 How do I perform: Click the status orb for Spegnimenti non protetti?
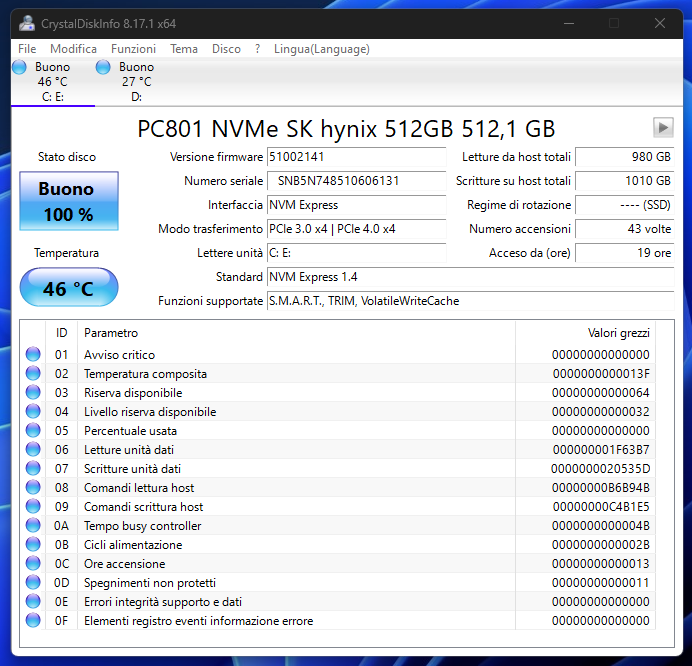click(x=33, y=582)
